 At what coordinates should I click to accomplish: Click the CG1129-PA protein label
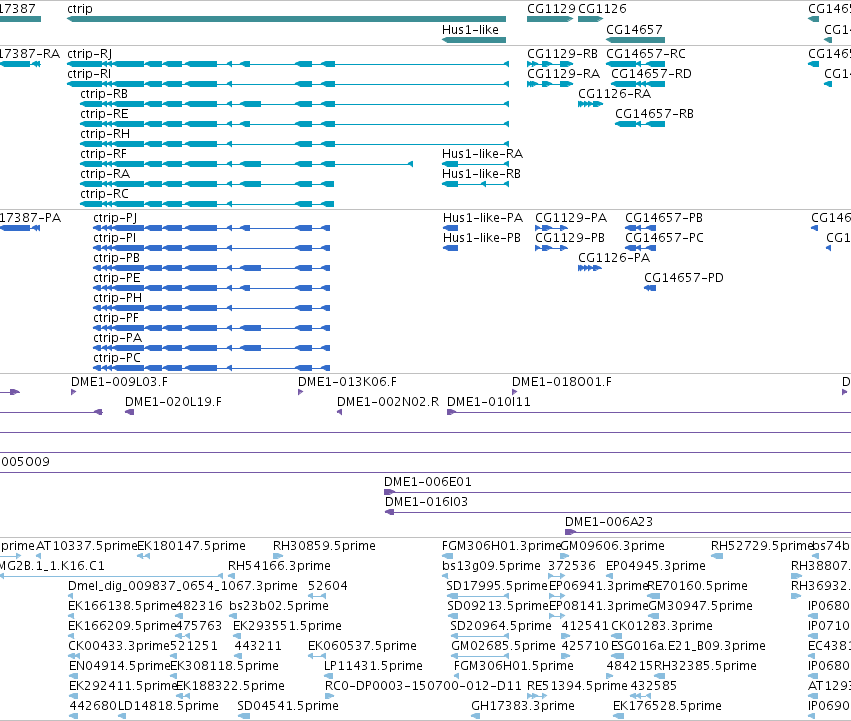[571, 218]
